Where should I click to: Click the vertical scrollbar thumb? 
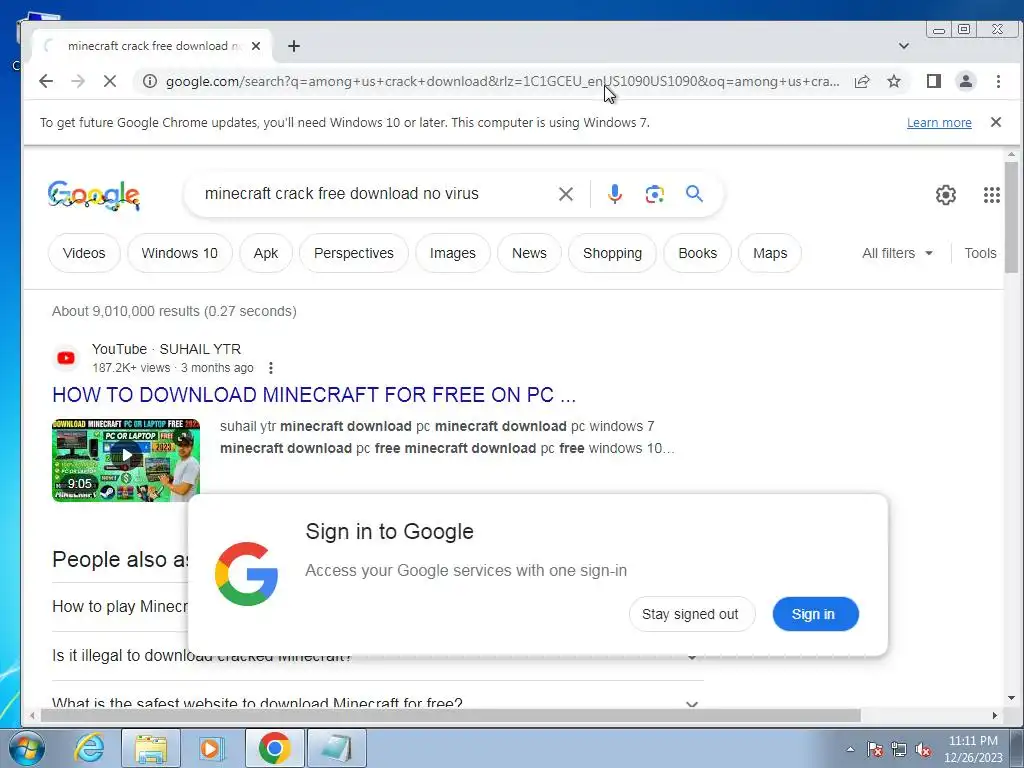pyautogui.click(x=1011, y=217)
